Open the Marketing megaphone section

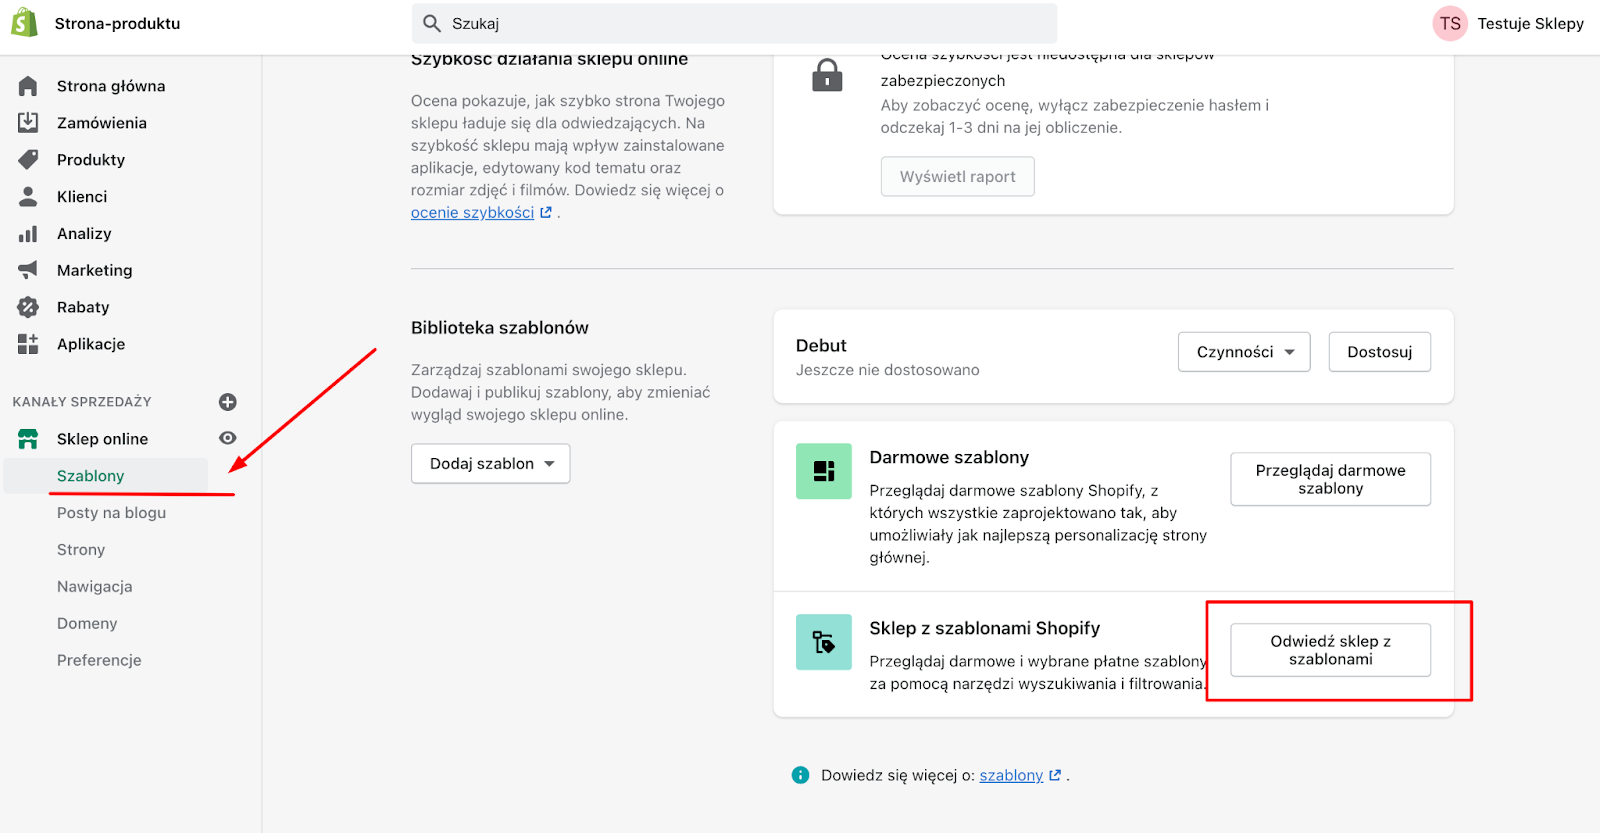[x=95, y=269]
